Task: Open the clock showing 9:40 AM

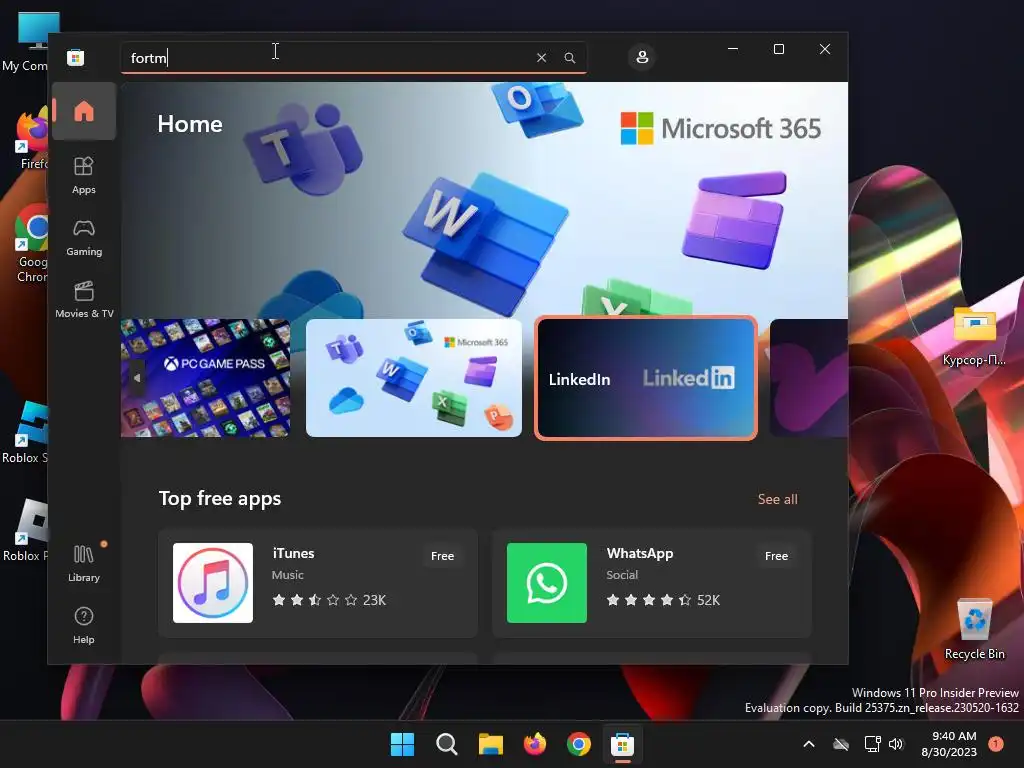Action: tap(950, 744)
